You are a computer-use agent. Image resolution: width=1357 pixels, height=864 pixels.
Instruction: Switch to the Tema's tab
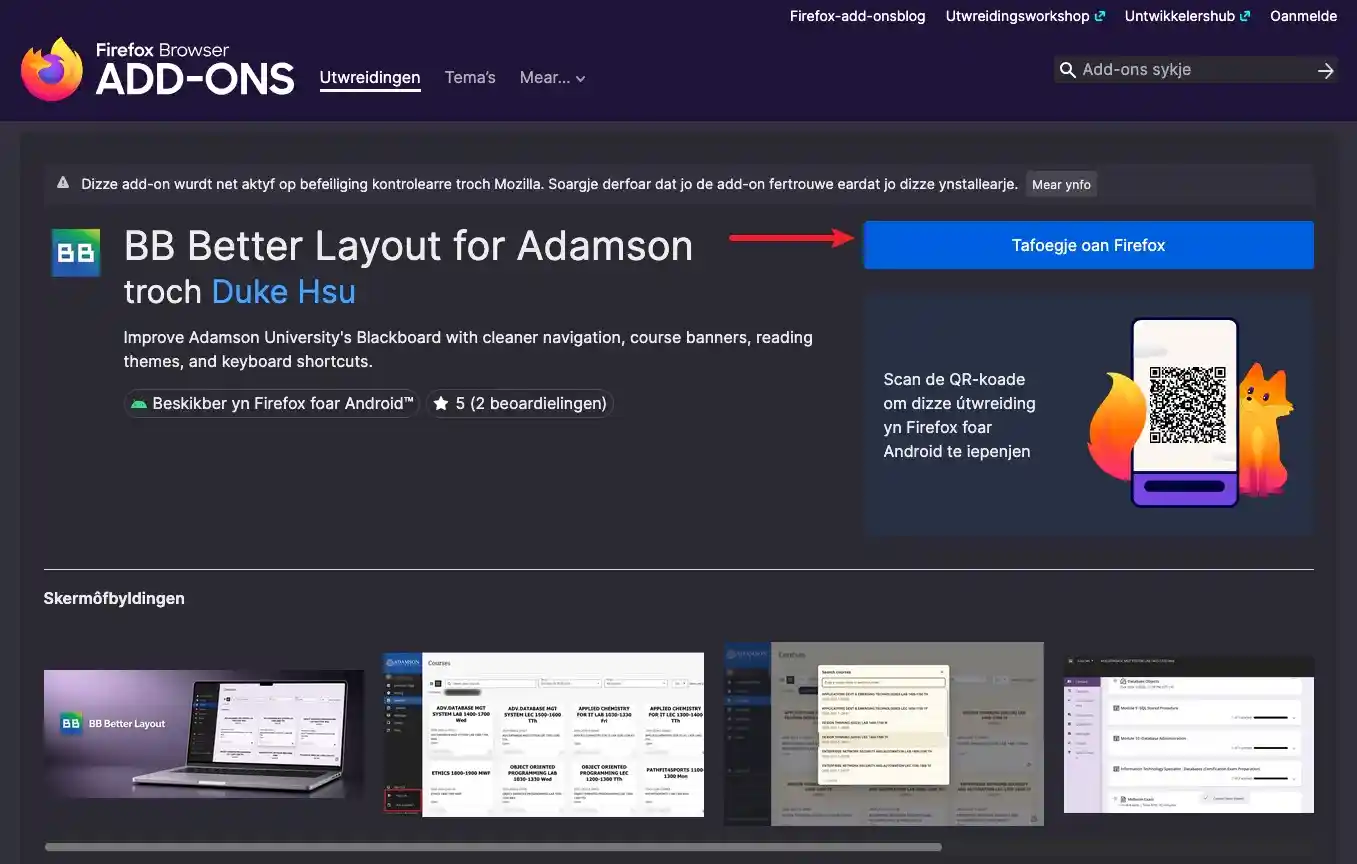click(x=470, y=78)
